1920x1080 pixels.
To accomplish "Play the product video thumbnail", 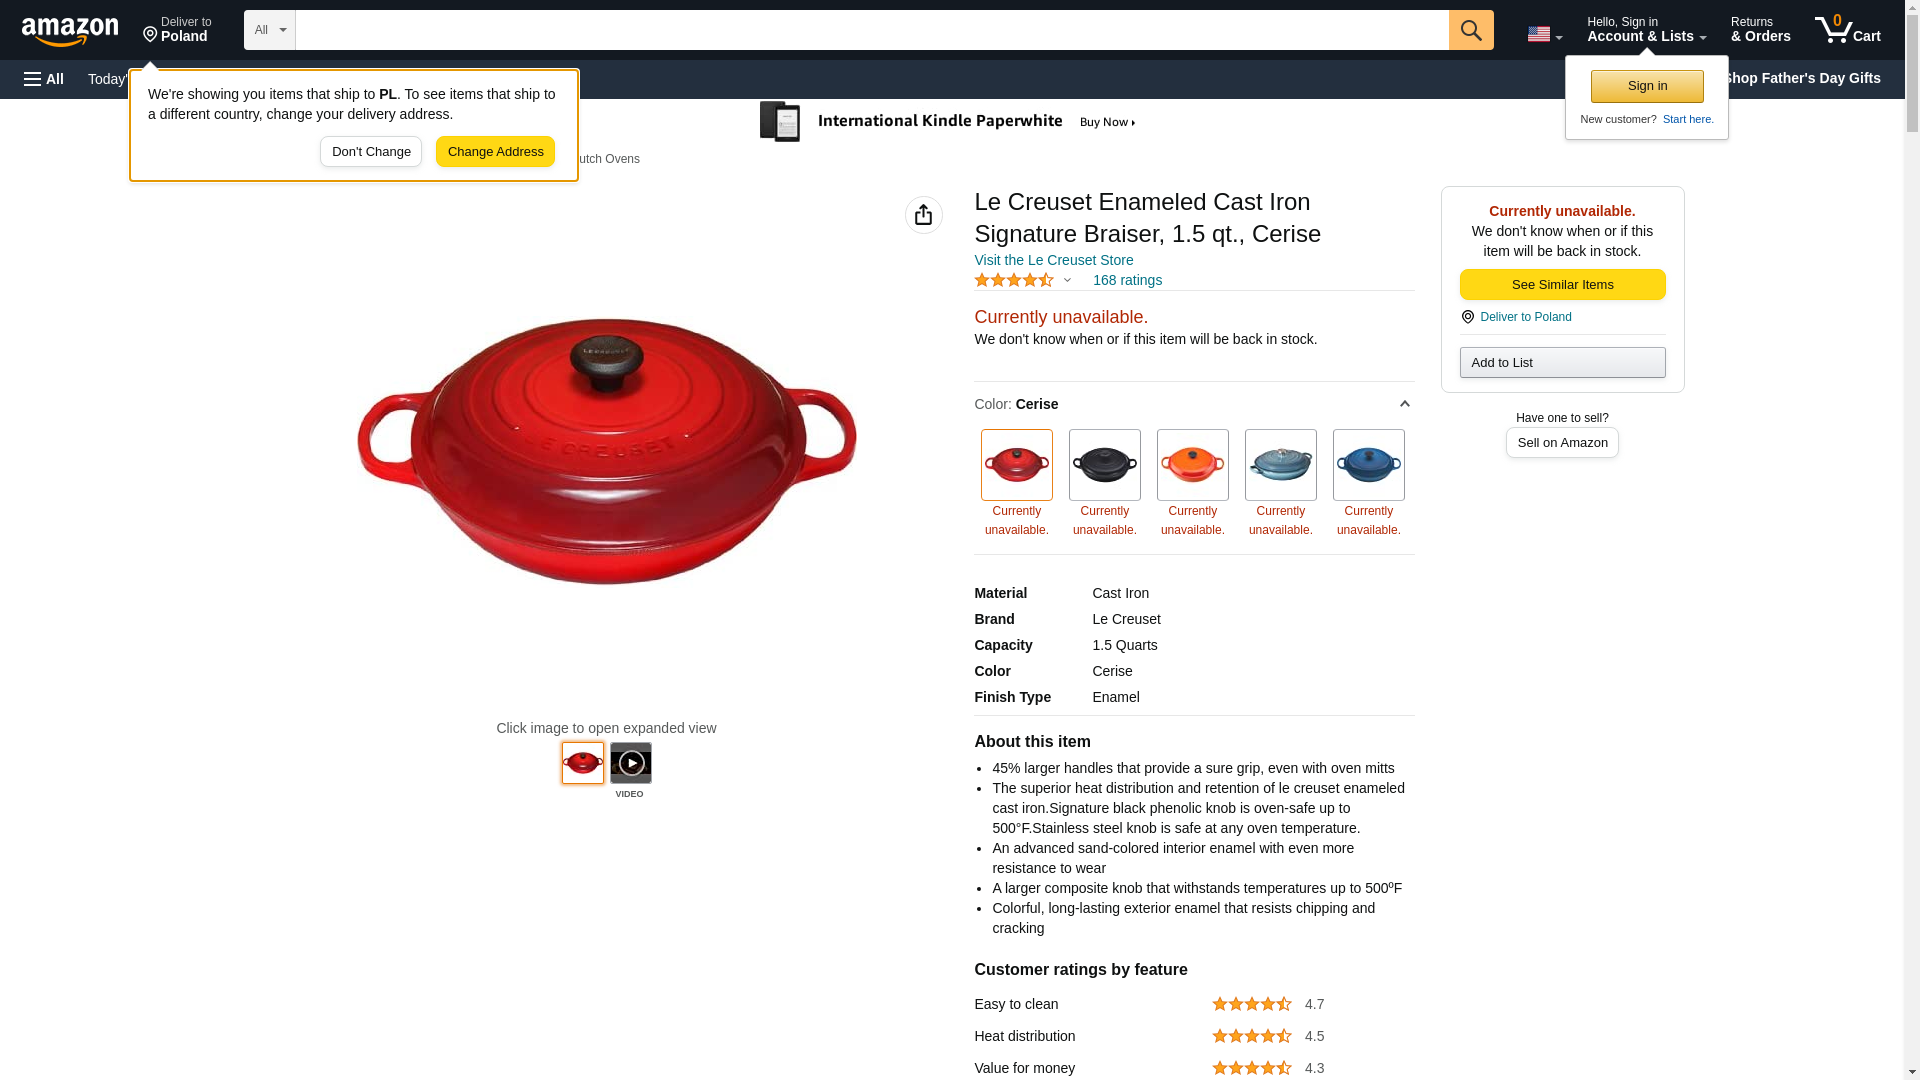I will coord(630,763).
